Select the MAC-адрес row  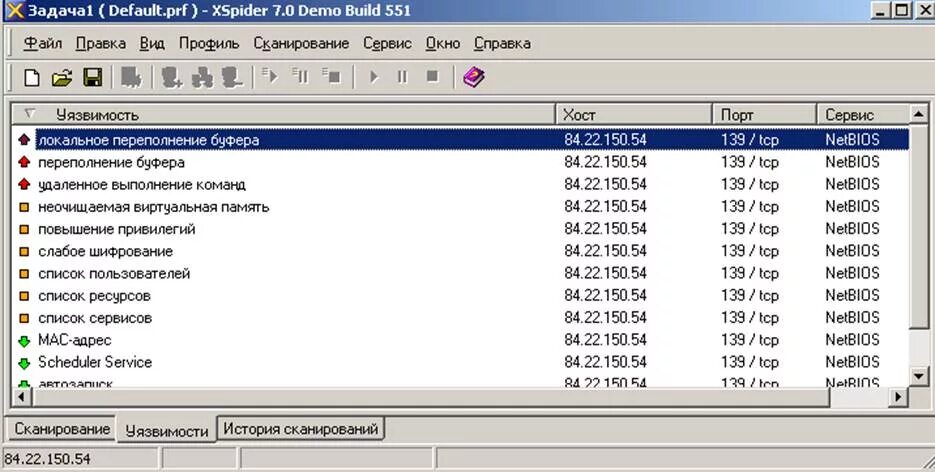[461, 340]
